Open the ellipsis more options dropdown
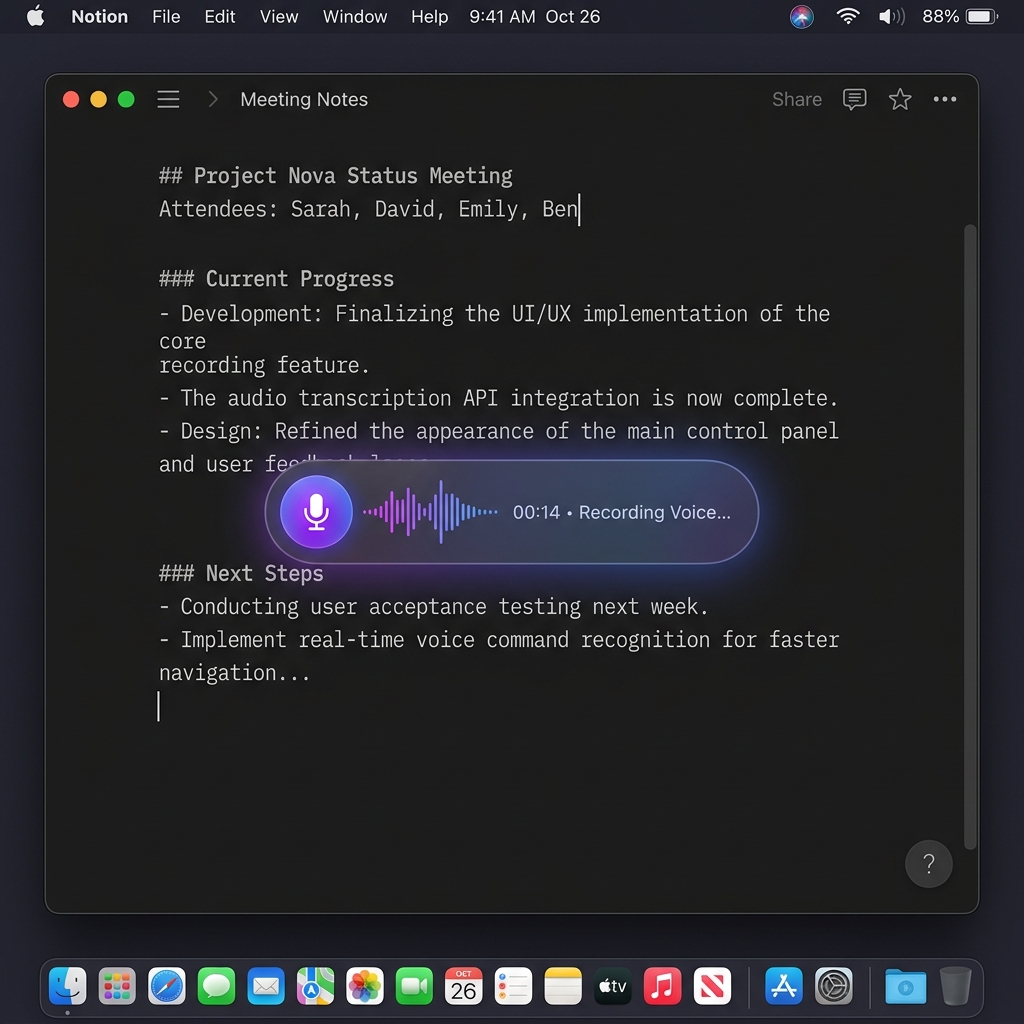Screen dimensions: 1024x1024 pos(946,99)
